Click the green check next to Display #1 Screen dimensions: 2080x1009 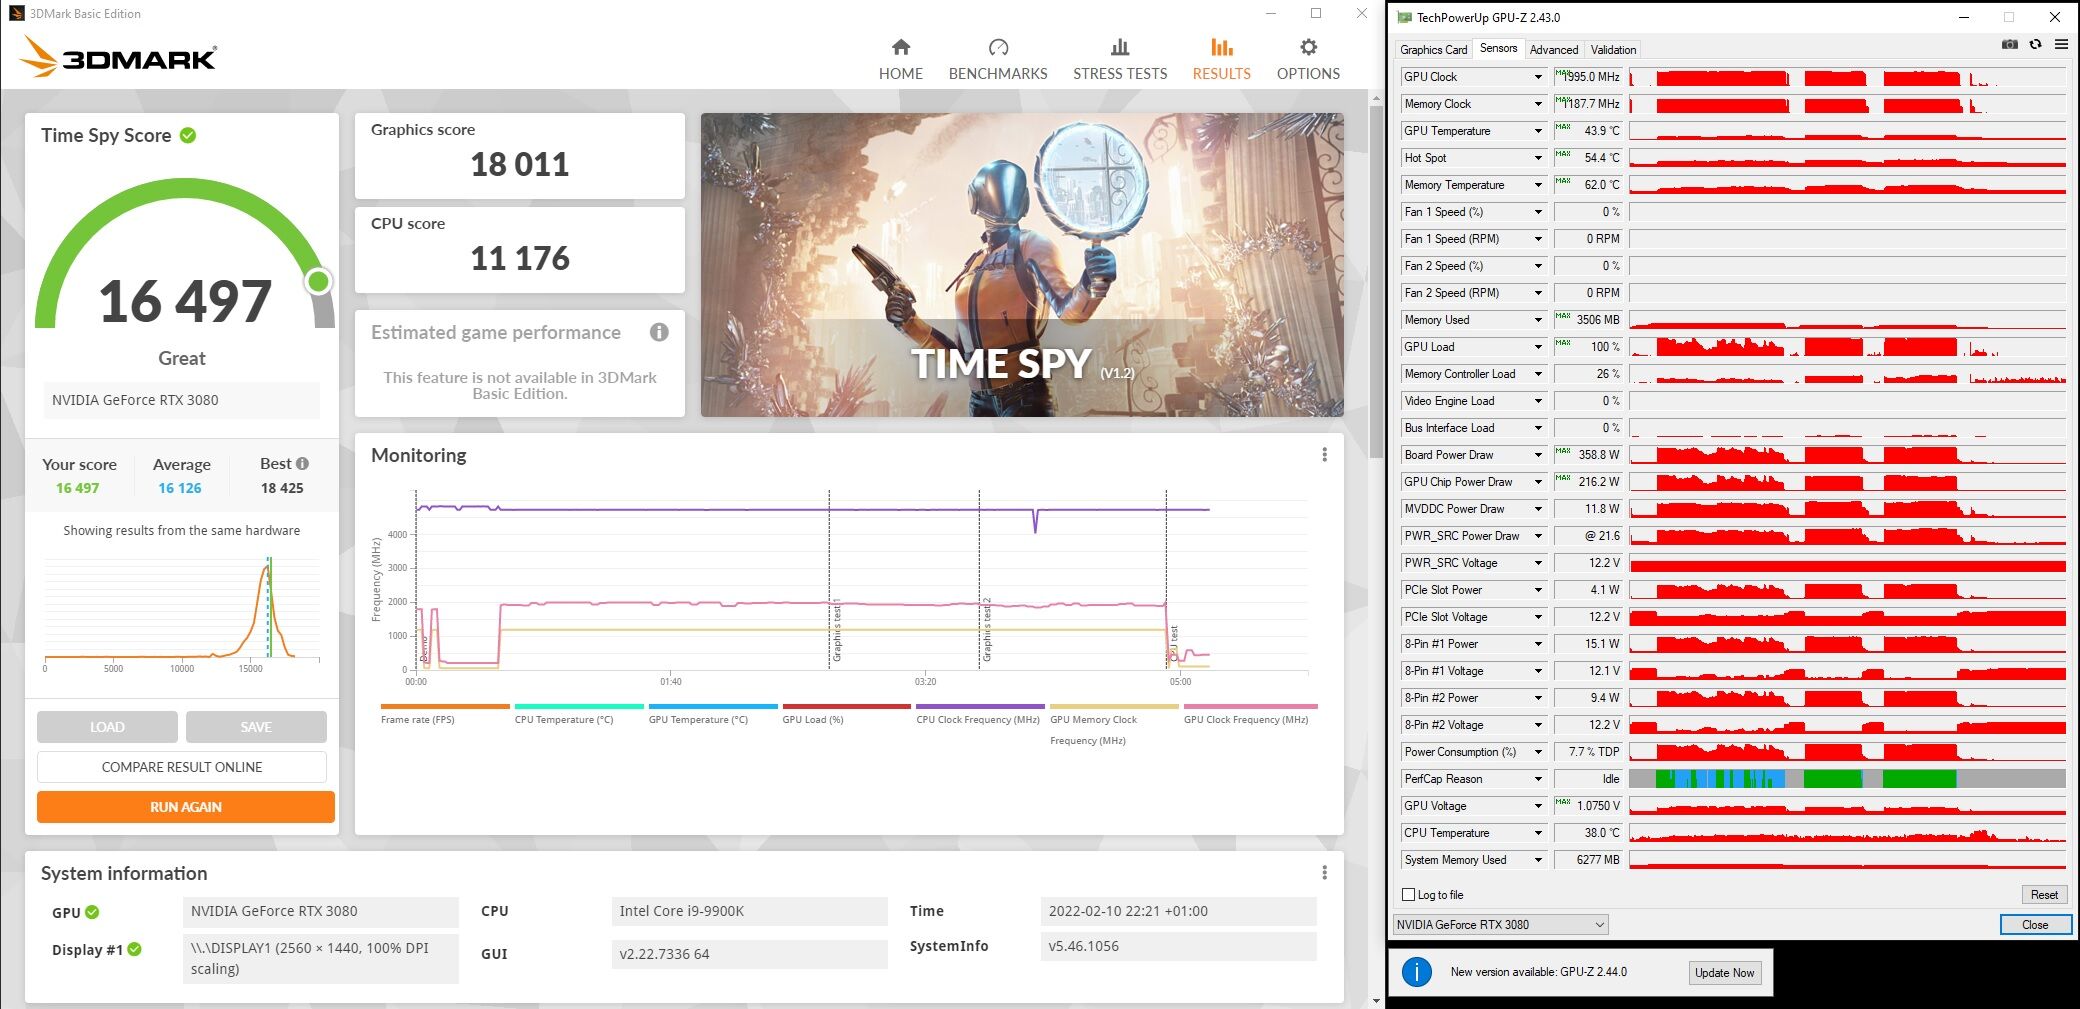[x=135, y=949]
